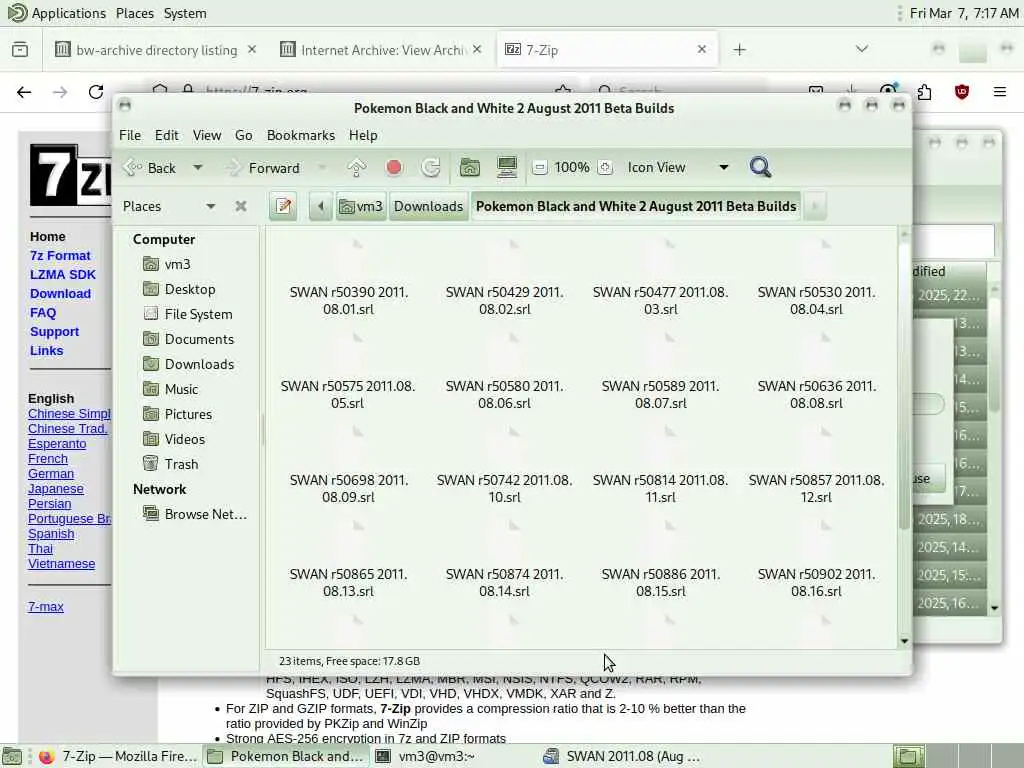Open the Go menu
This screenshot has height=768, width=1024.
pos(244,135)
